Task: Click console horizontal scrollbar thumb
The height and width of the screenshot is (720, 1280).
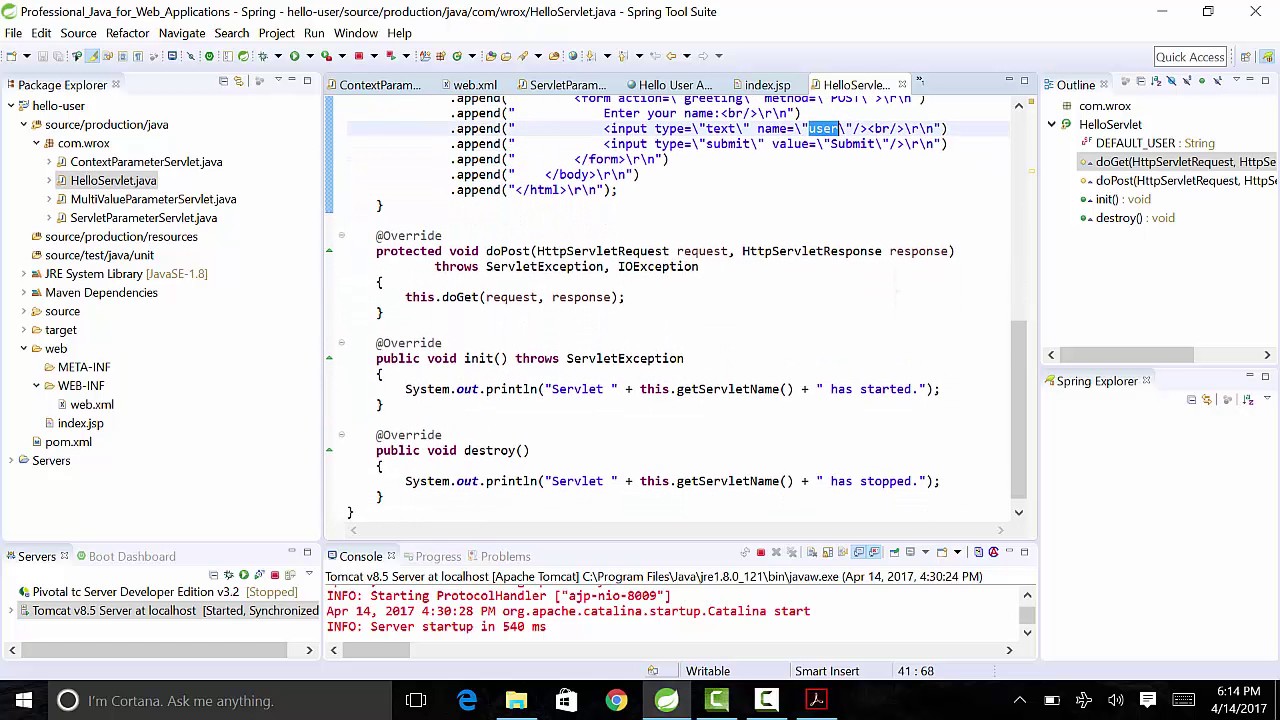Action: coord(376,650)
